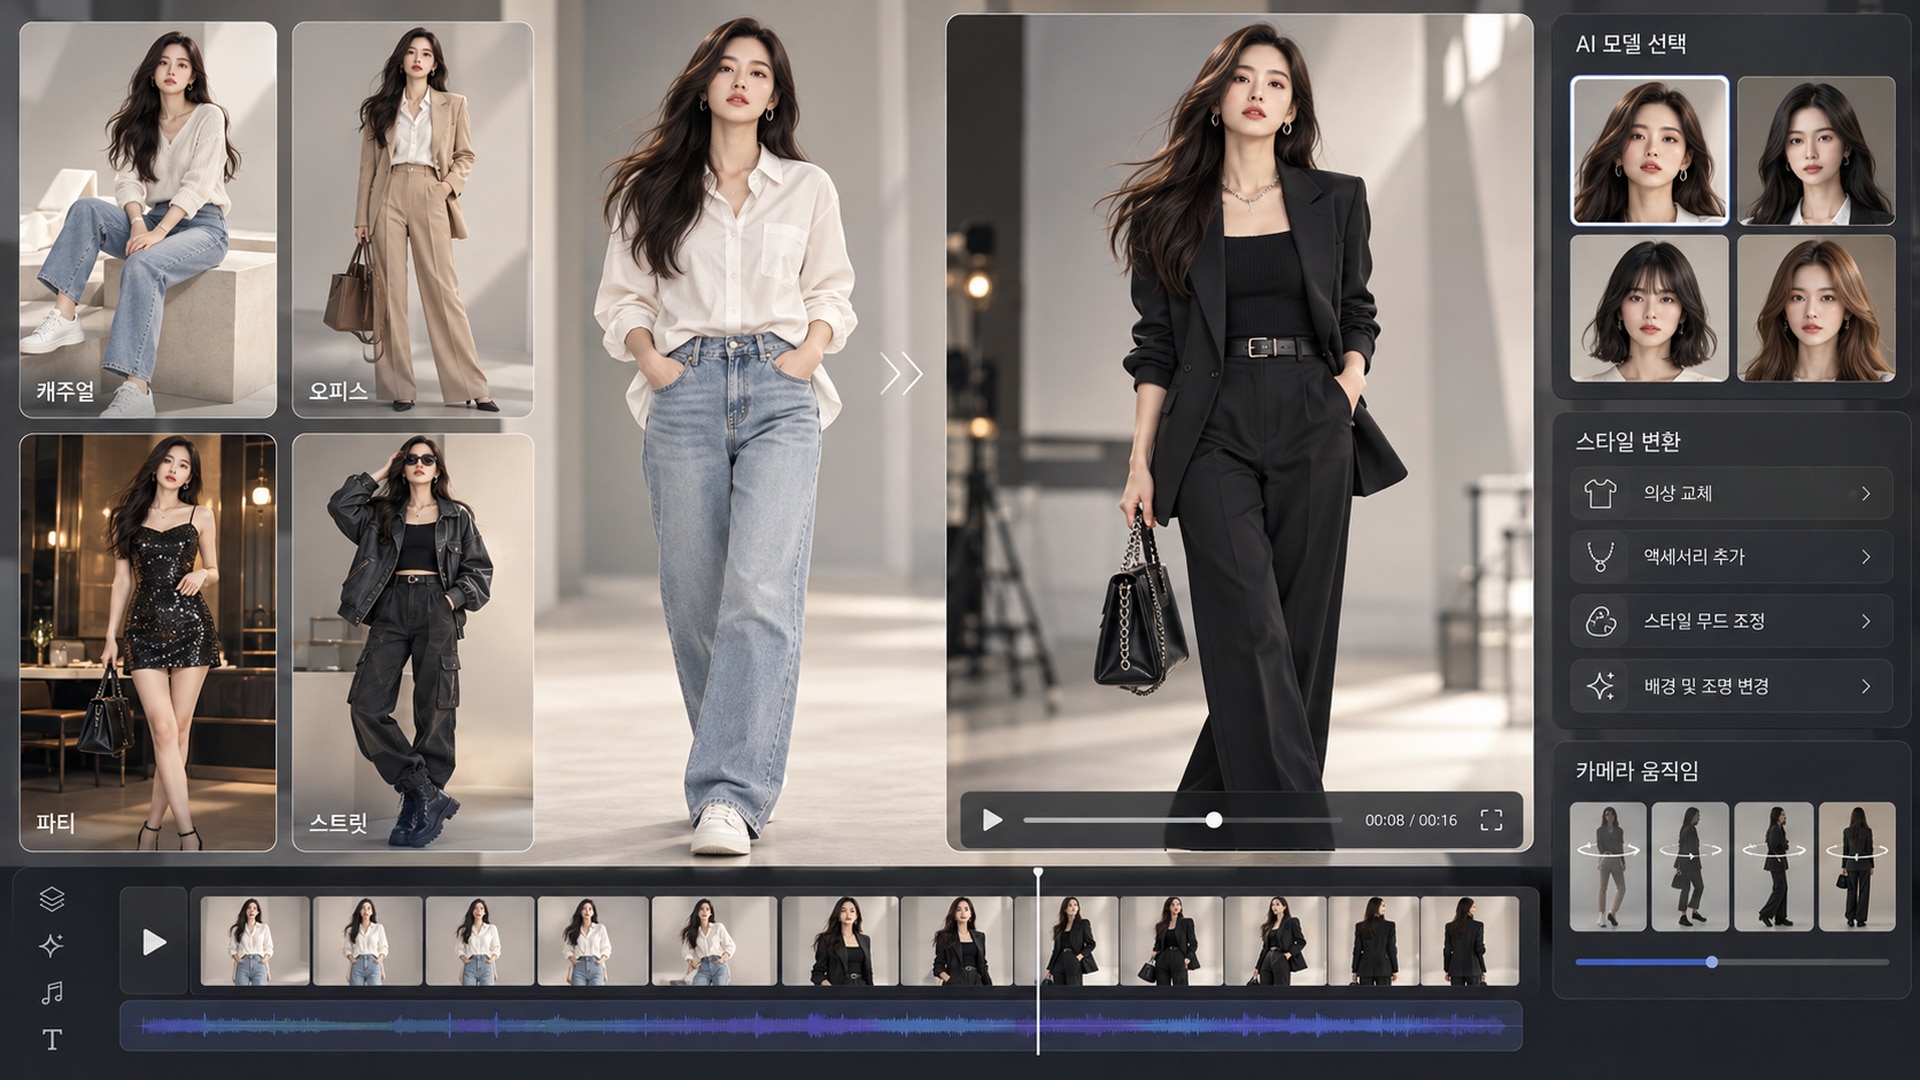The height and width of the screenshot is (1080, 1920).
Task: Open the layers icon in the timeline sidebar
Action: point(52,899)
